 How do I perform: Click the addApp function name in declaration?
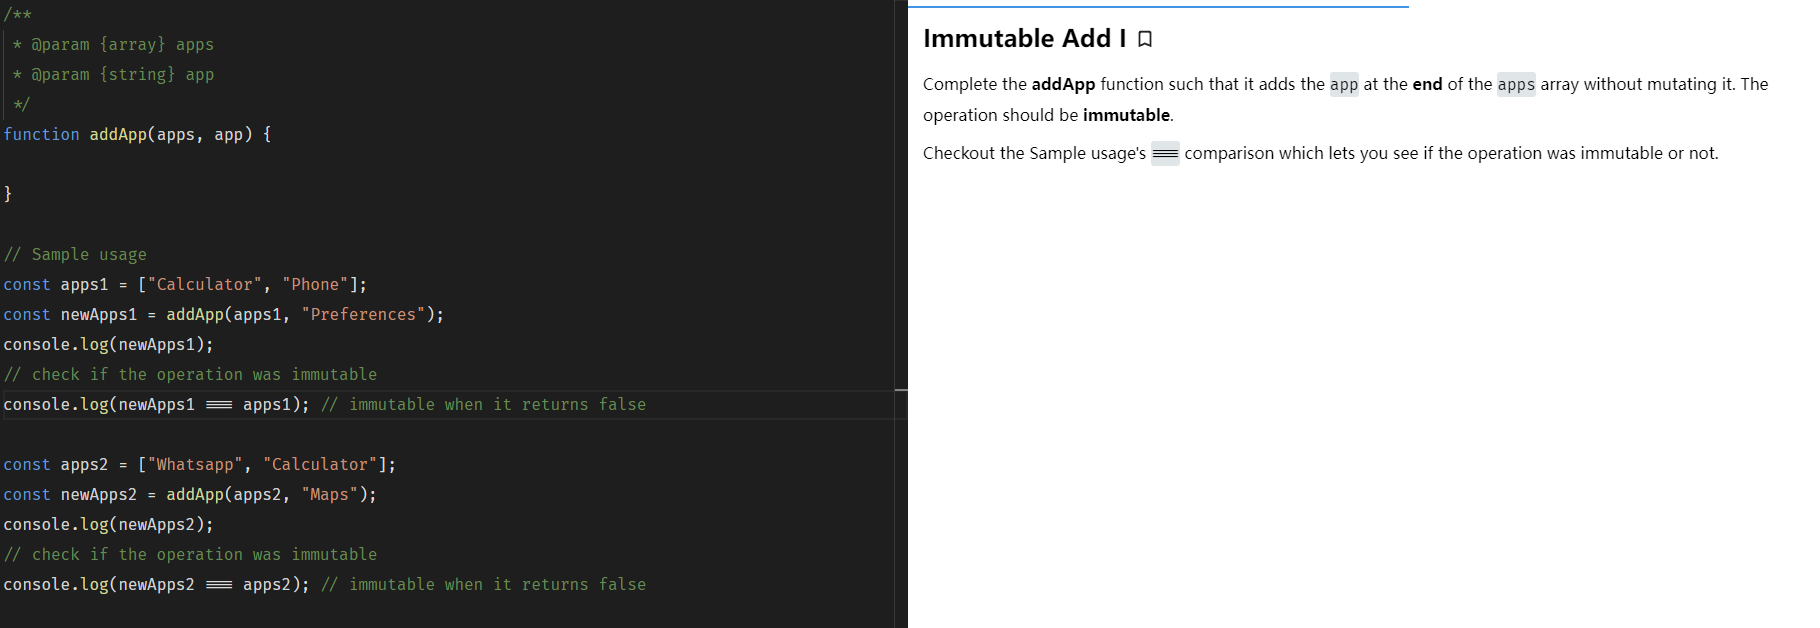pyautogui.click(x=118, y=134)
